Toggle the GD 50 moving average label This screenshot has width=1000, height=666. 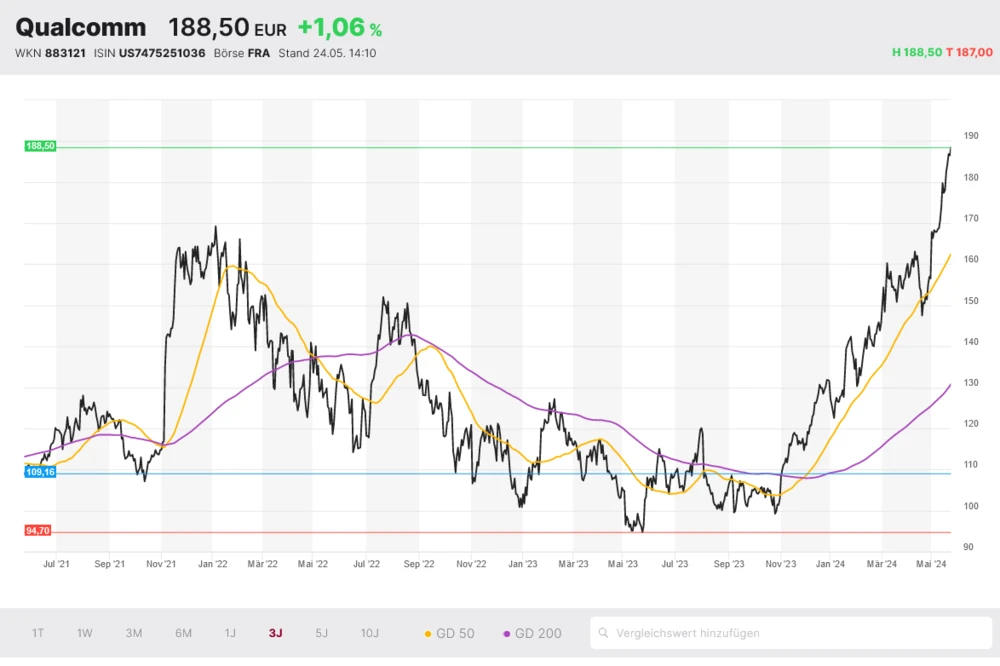click(x=455, y=633)
